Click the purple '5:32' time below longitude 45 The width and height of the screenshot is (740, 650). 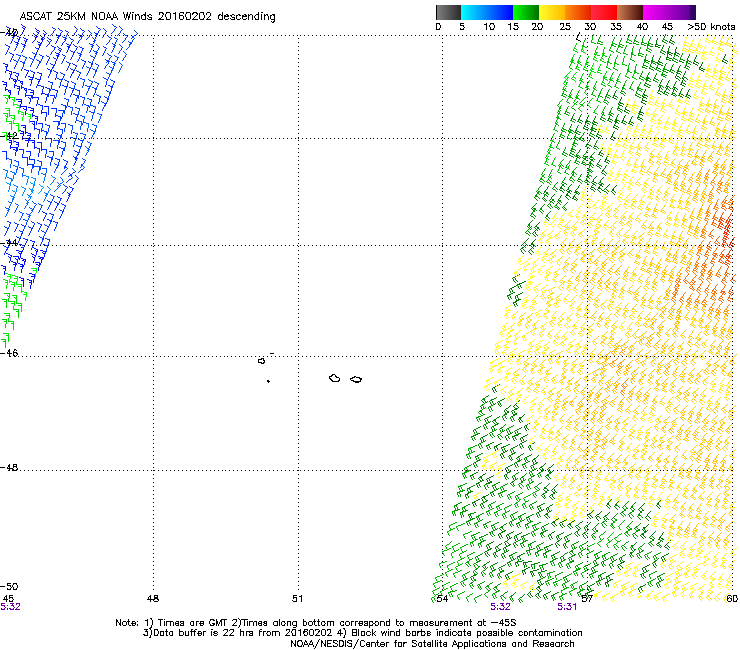(10, 607)
